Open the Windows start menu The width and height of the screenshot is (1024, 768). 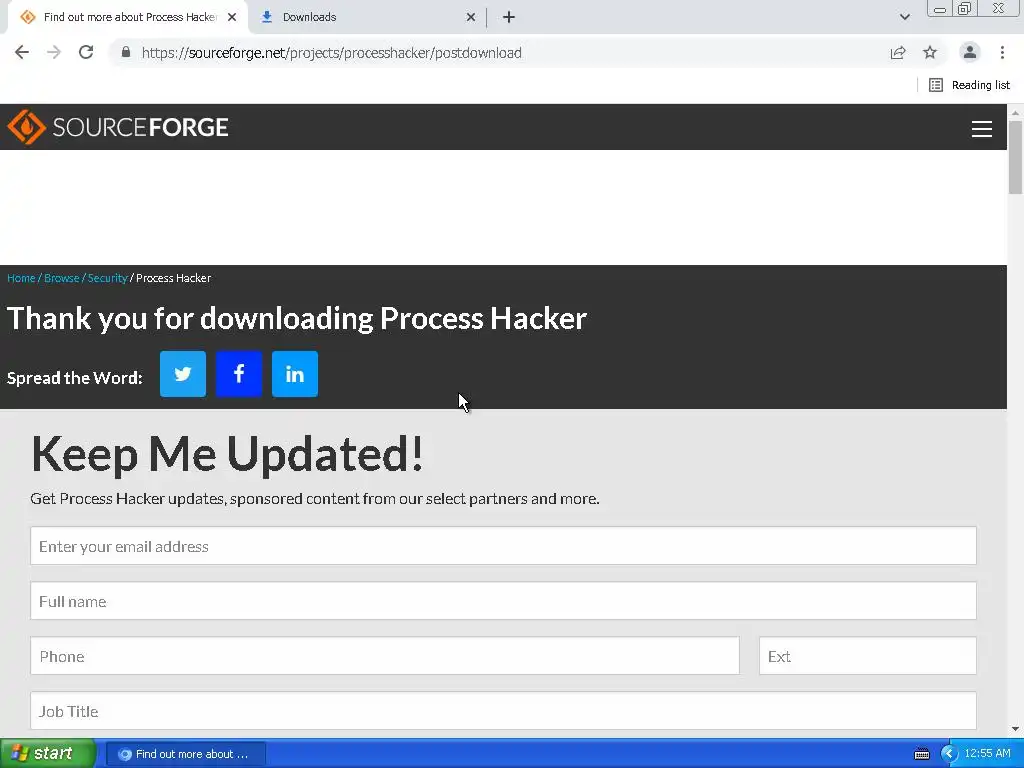47,754
